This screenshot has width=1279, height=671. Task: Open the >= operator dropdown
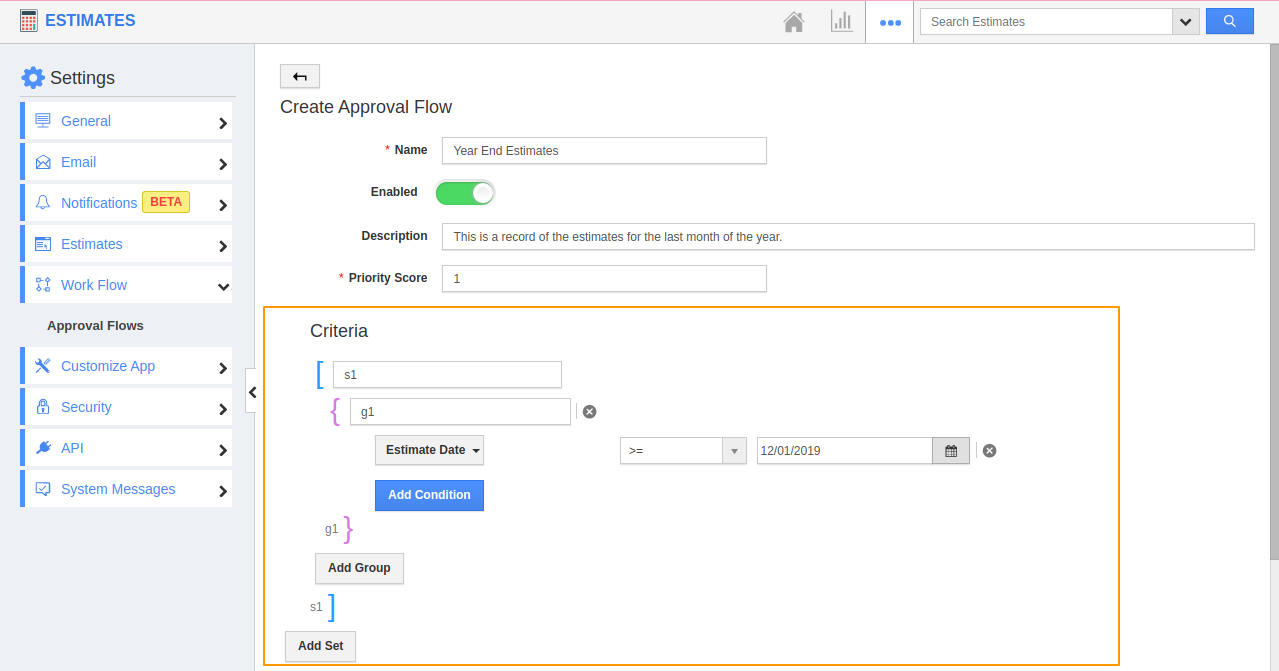(682, 451)
